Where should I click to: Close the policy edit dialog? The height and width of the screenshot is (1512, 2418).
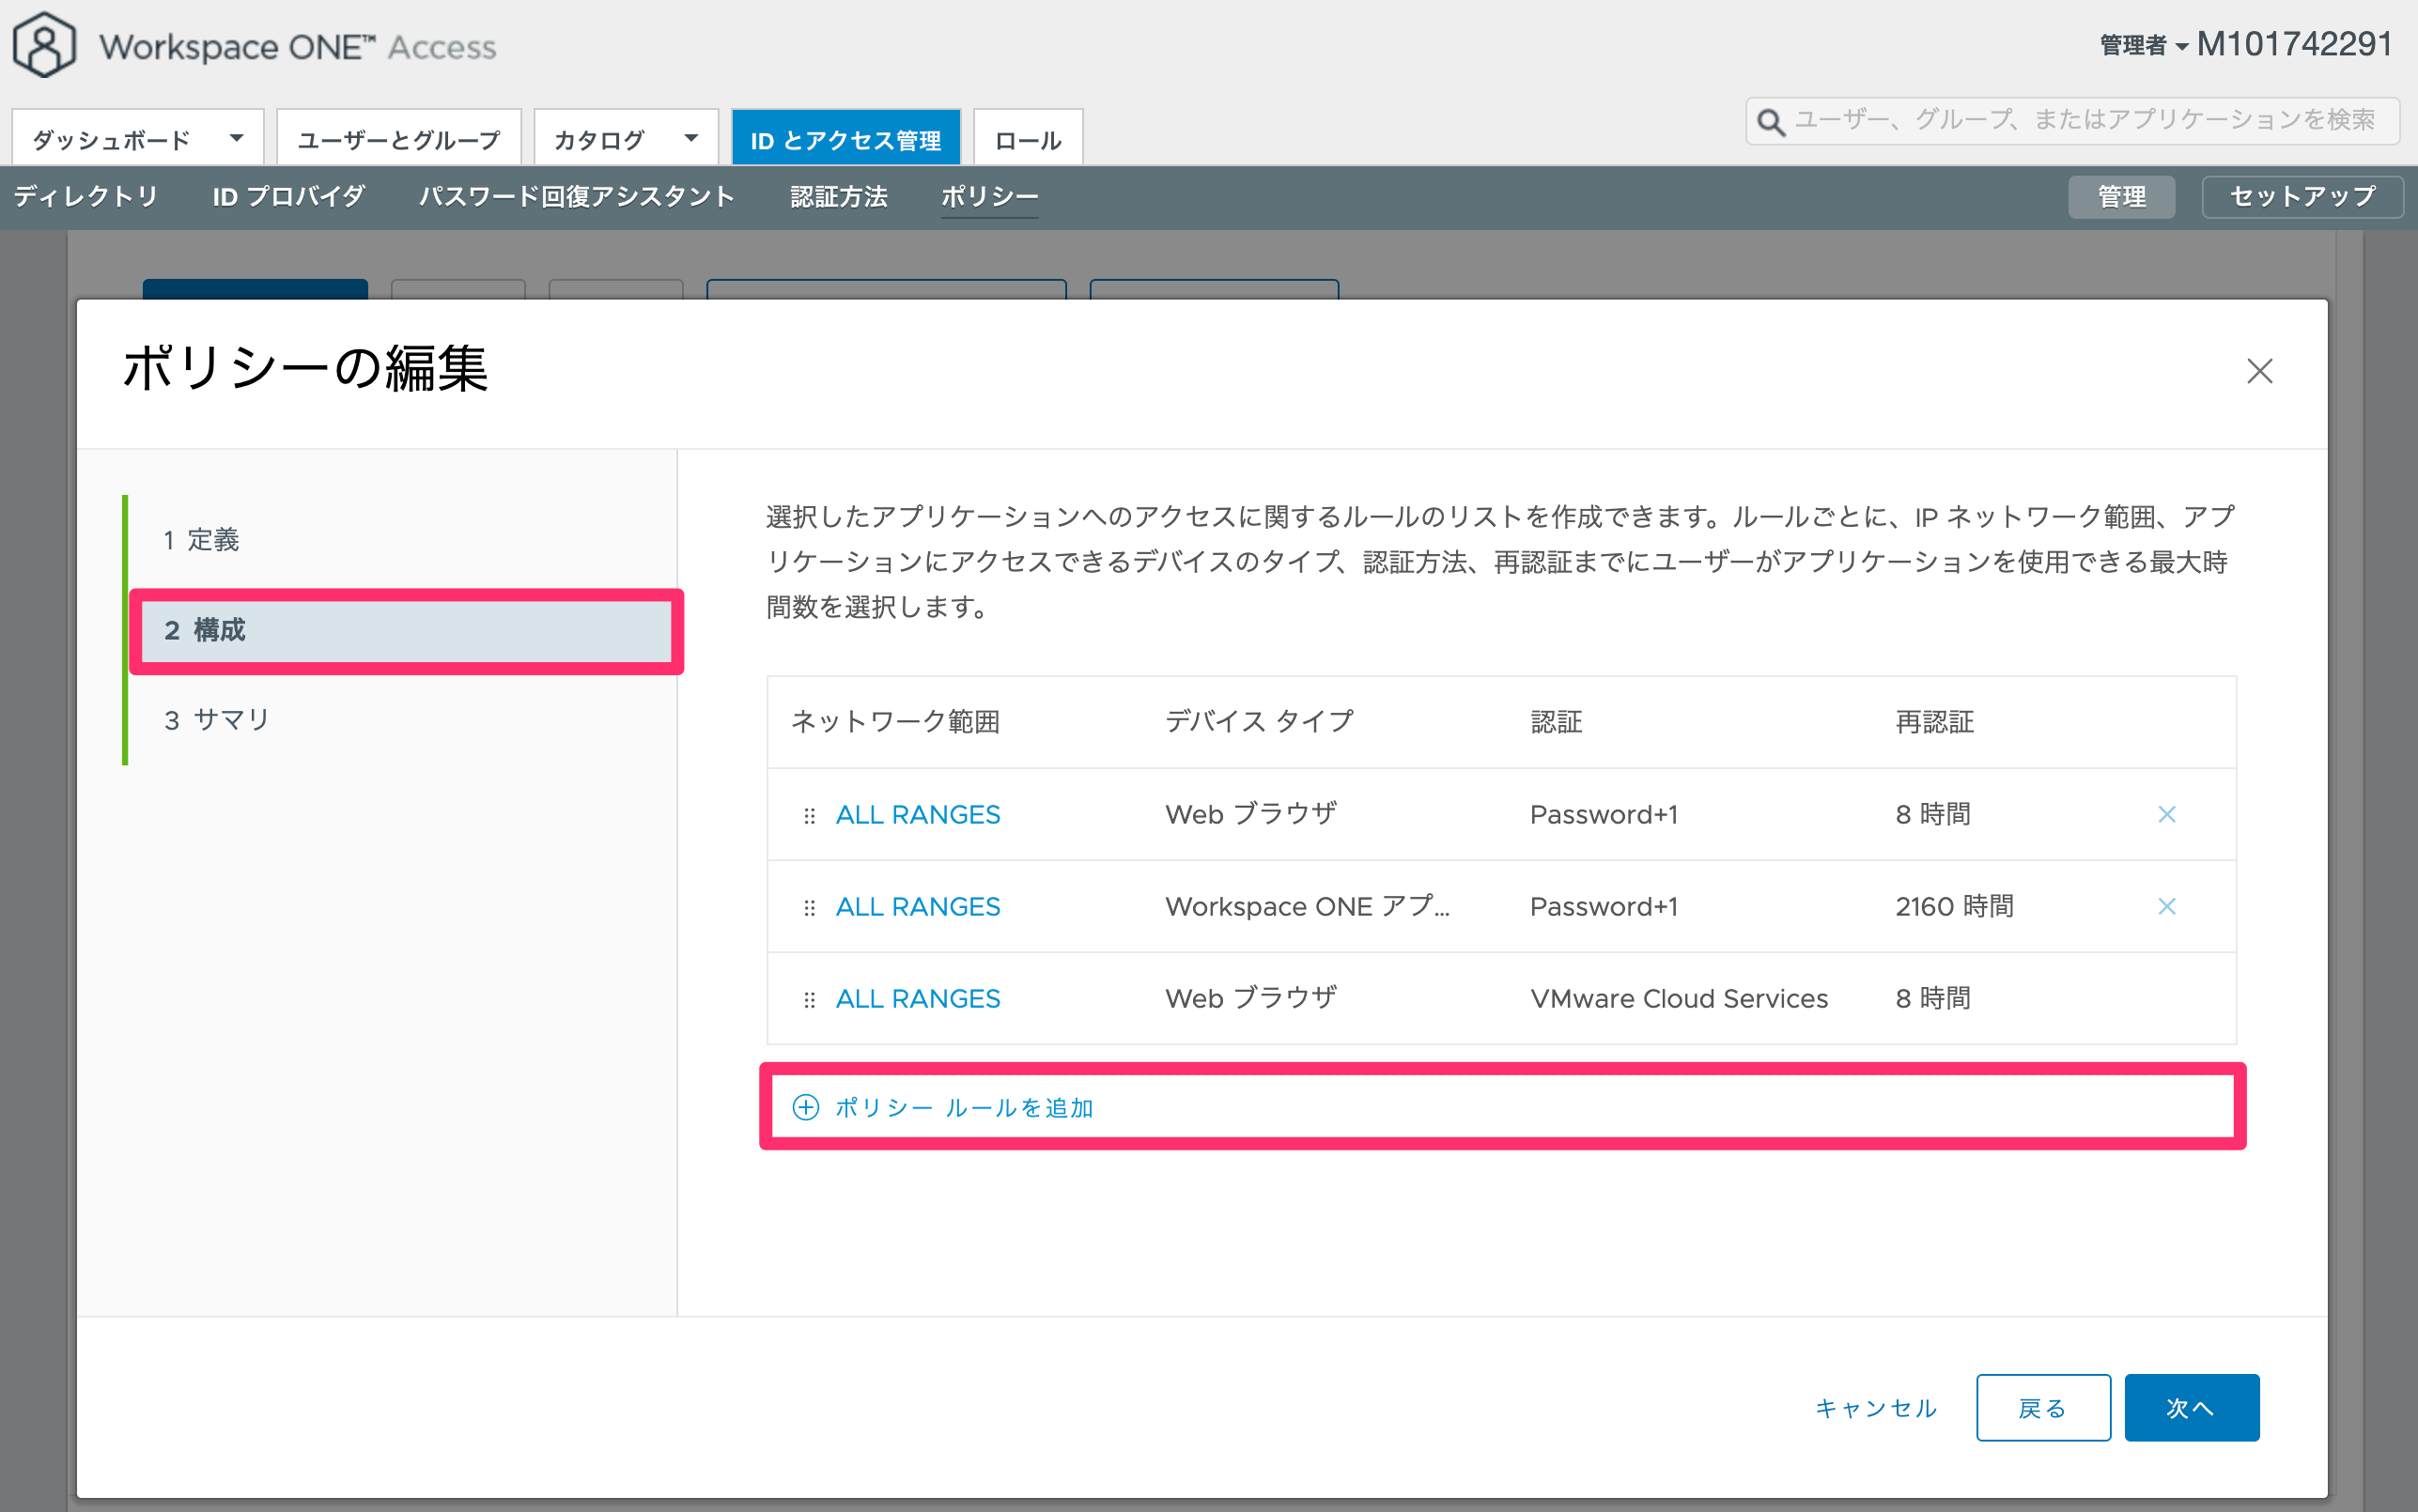pyautogui.click(x=2259, y=371)
